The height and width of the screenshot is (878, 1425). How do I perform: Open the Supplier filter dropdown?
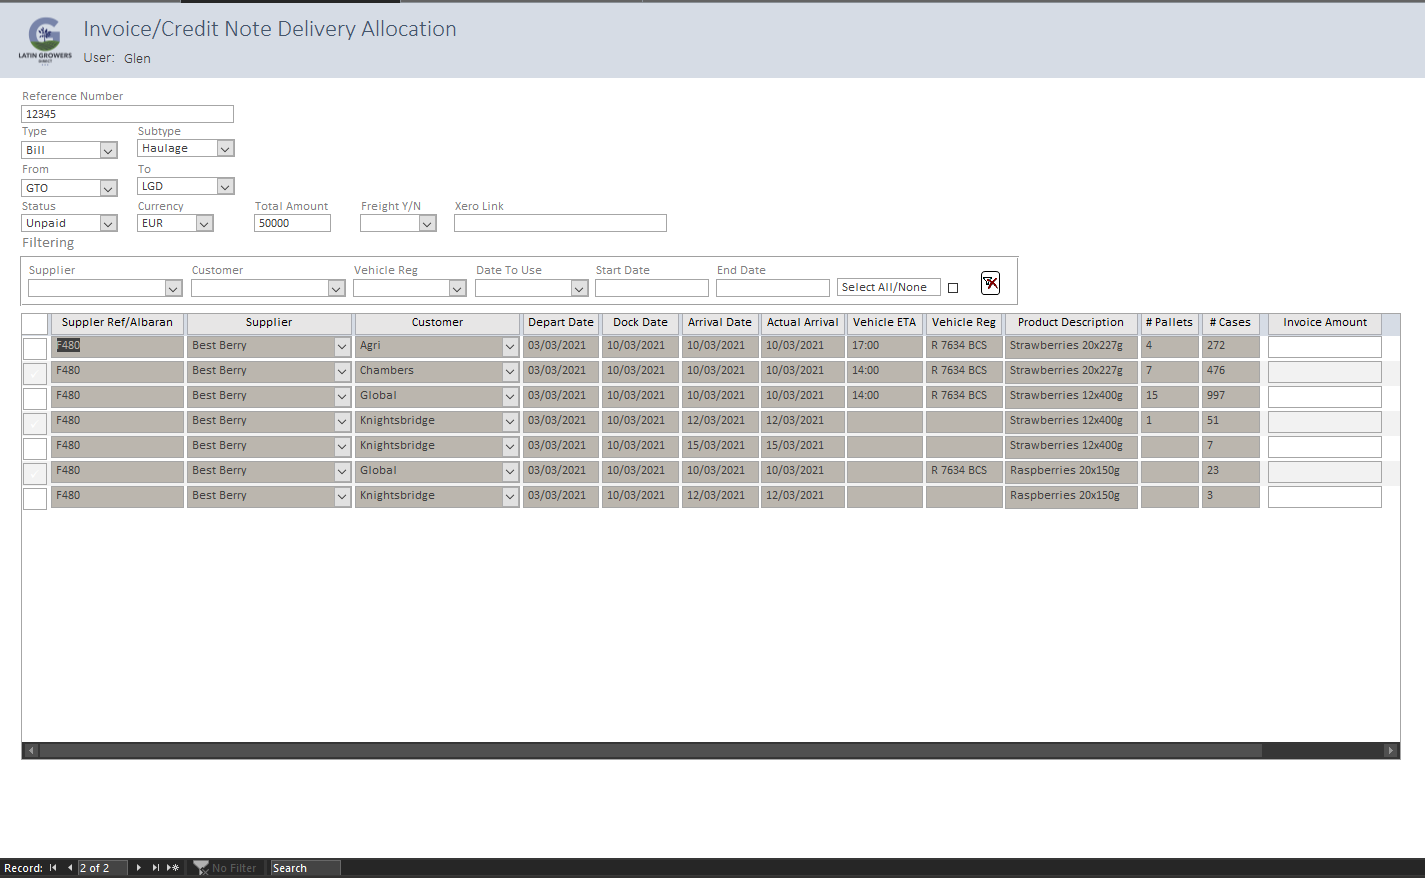click(173, 289)
